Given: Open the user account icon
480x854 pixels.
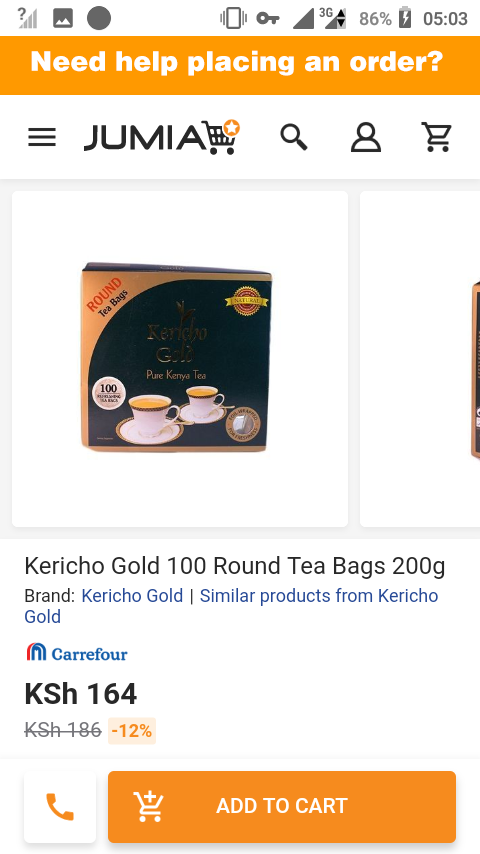Looking at the screenshot, I should click(x=366, y=137).
